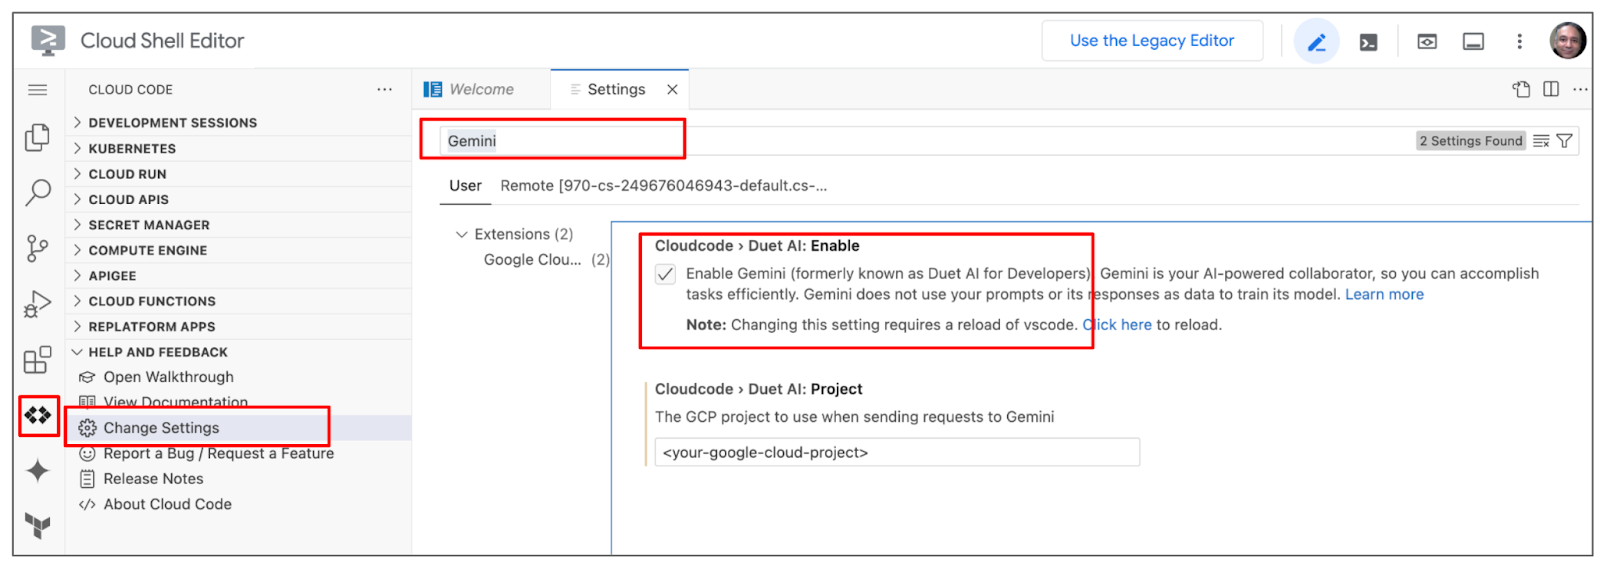Open the Explorer files icon
The height and width of the screenshot is (562, 1600).
37,137
